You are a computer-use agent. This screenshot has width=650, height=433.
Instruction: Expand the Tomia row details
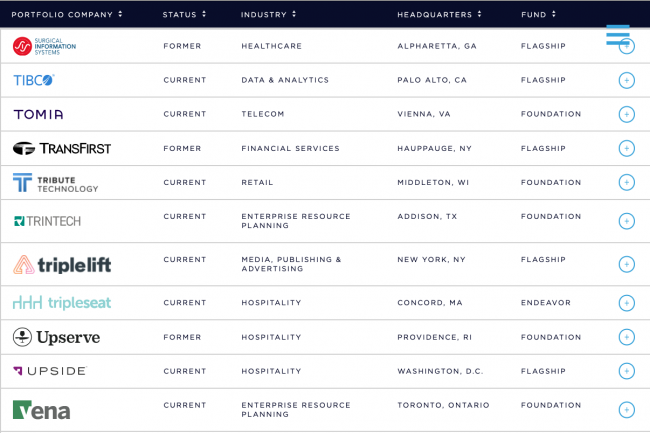pyautogui.click(x=626, y=114)
